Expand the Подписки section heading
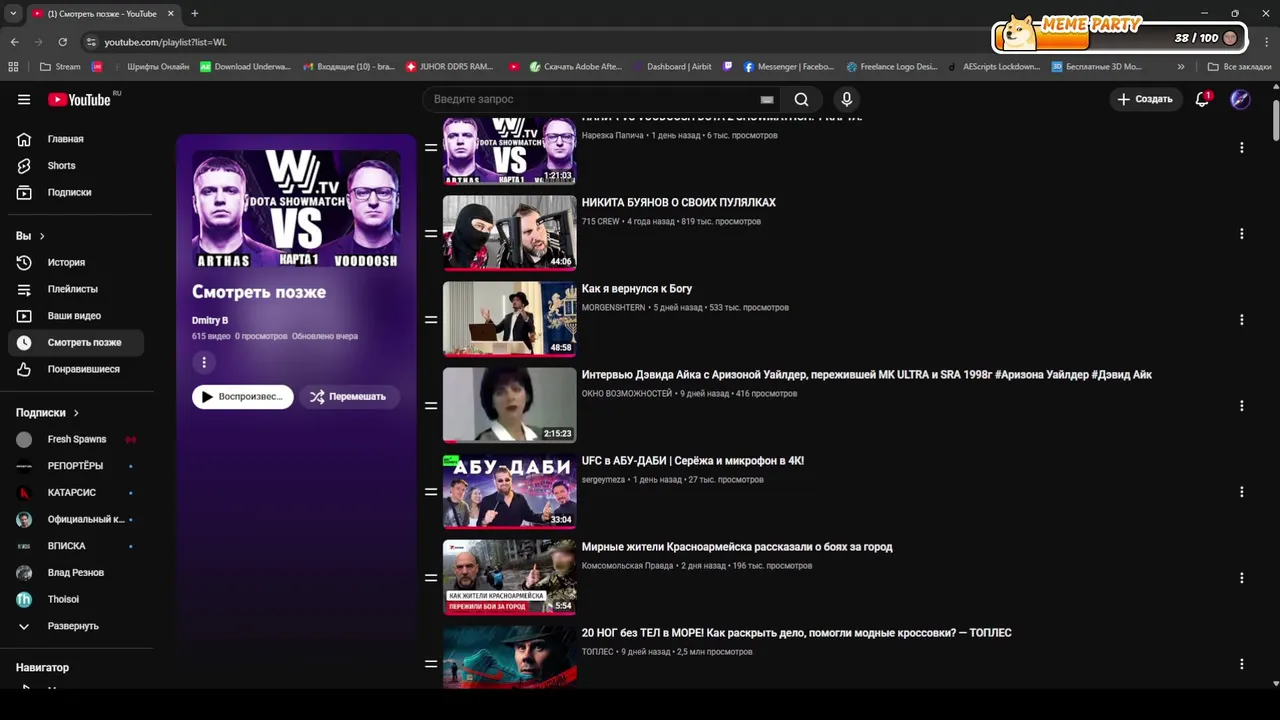 tap(47, 412)
